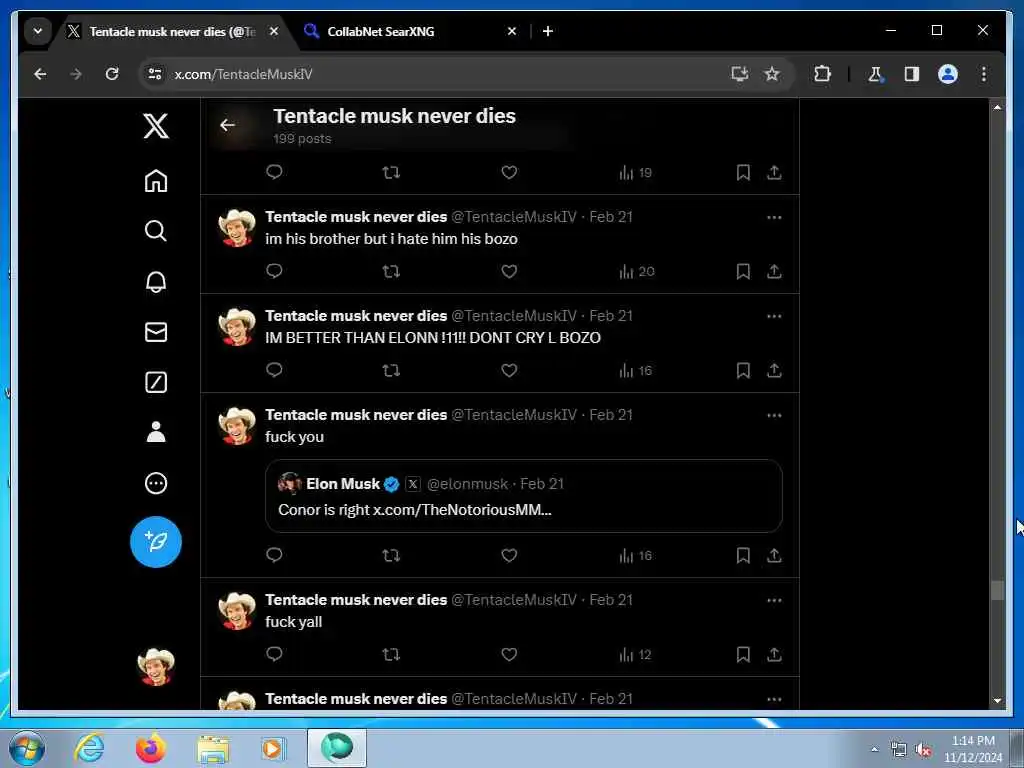Bookmark this page with star icon

pyautogui.click(x=772, y=74)
